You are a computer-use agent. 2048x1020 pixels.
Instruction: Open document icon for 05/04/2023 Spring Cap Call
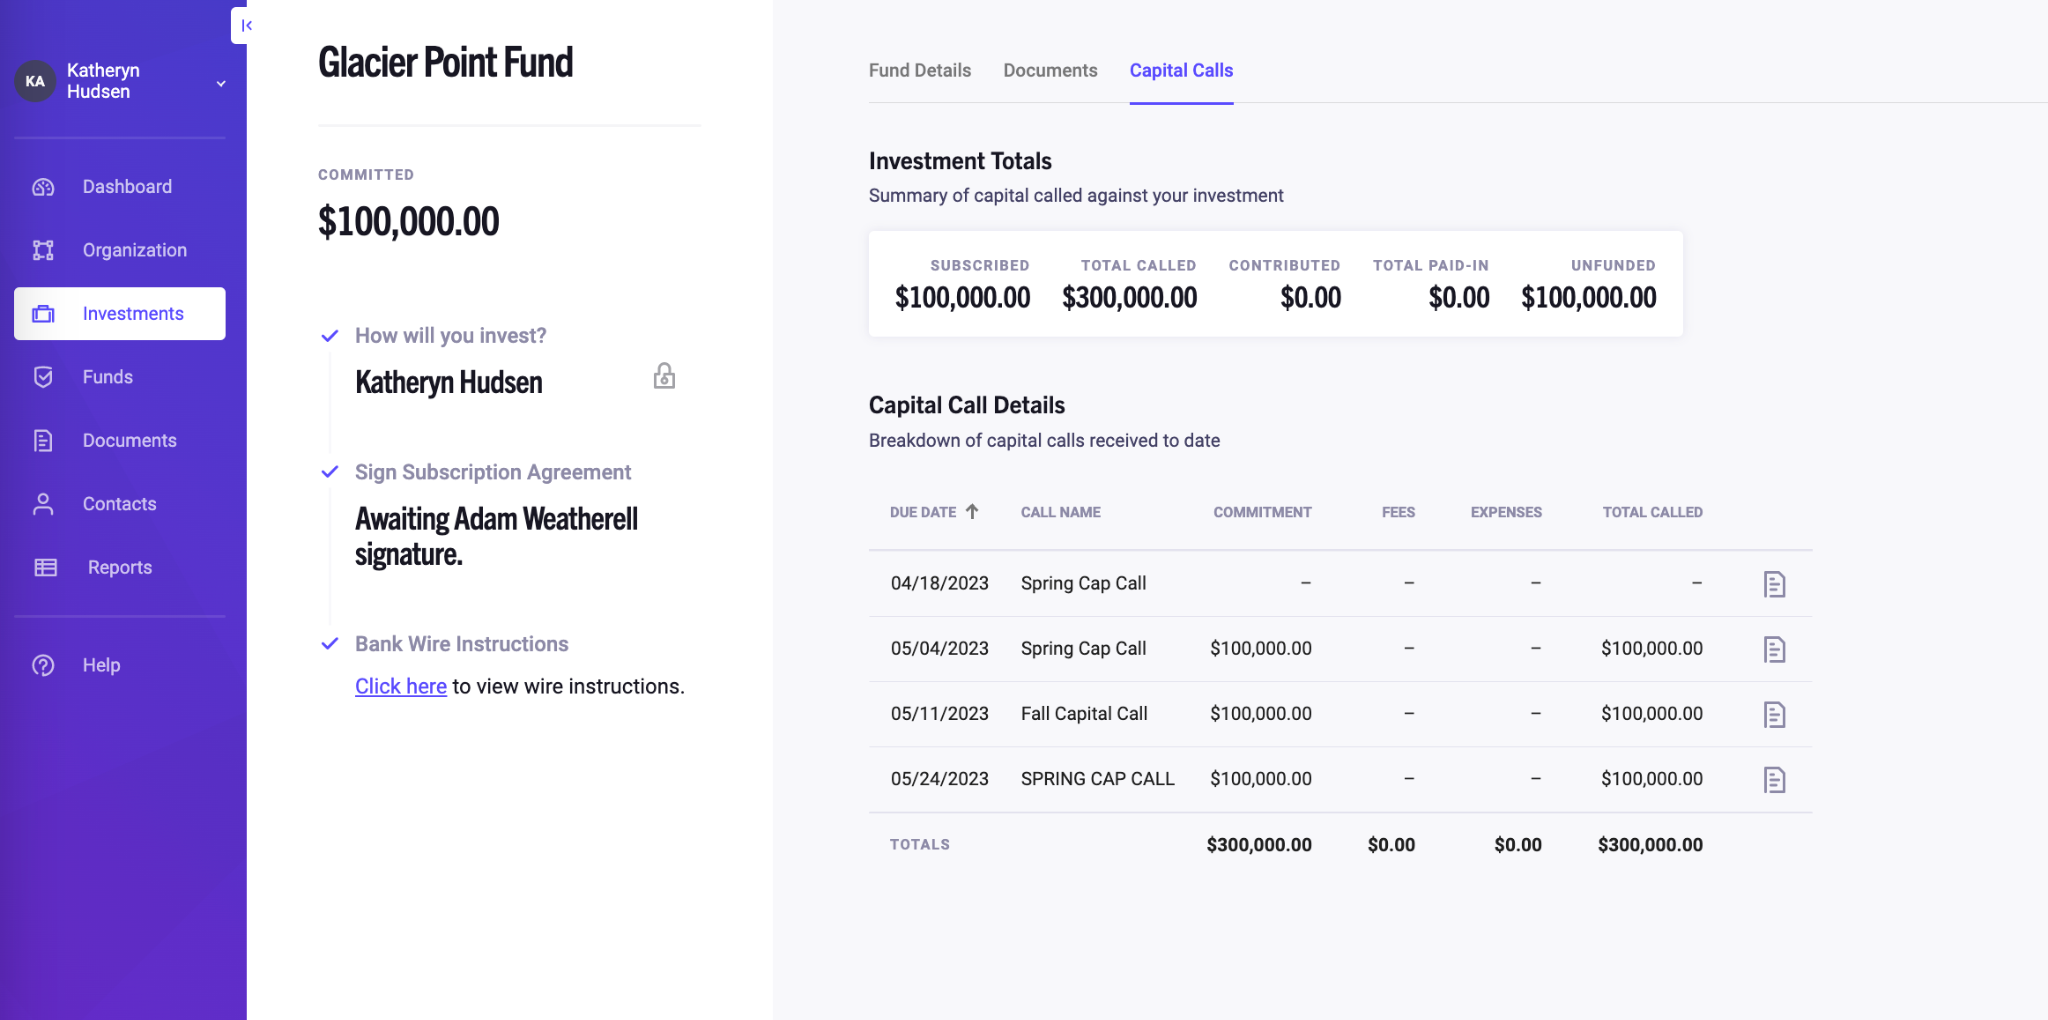click(1774, 649)
